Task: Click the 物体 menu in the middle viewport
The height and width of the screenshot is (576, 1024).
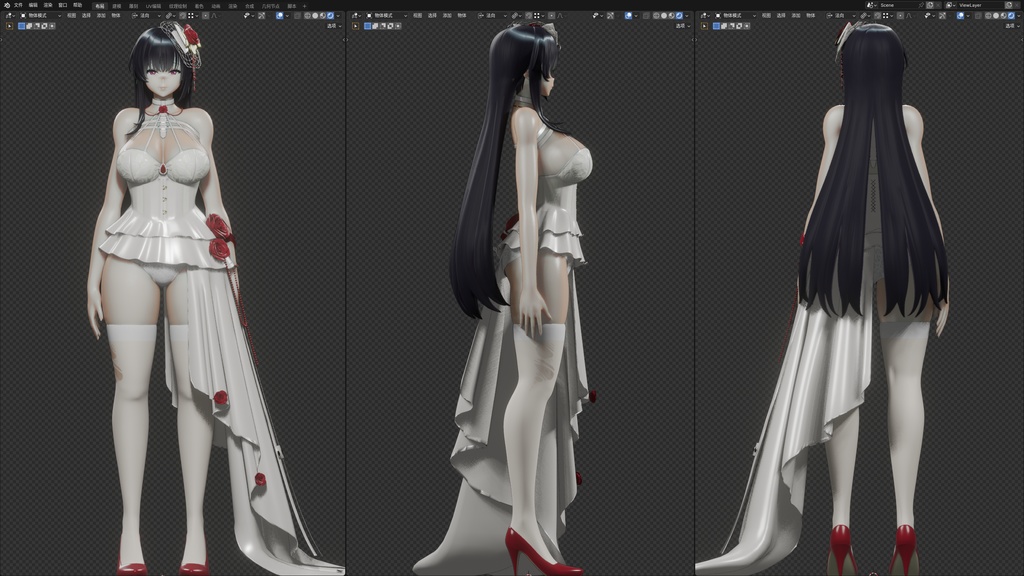Action: (461, 16)
